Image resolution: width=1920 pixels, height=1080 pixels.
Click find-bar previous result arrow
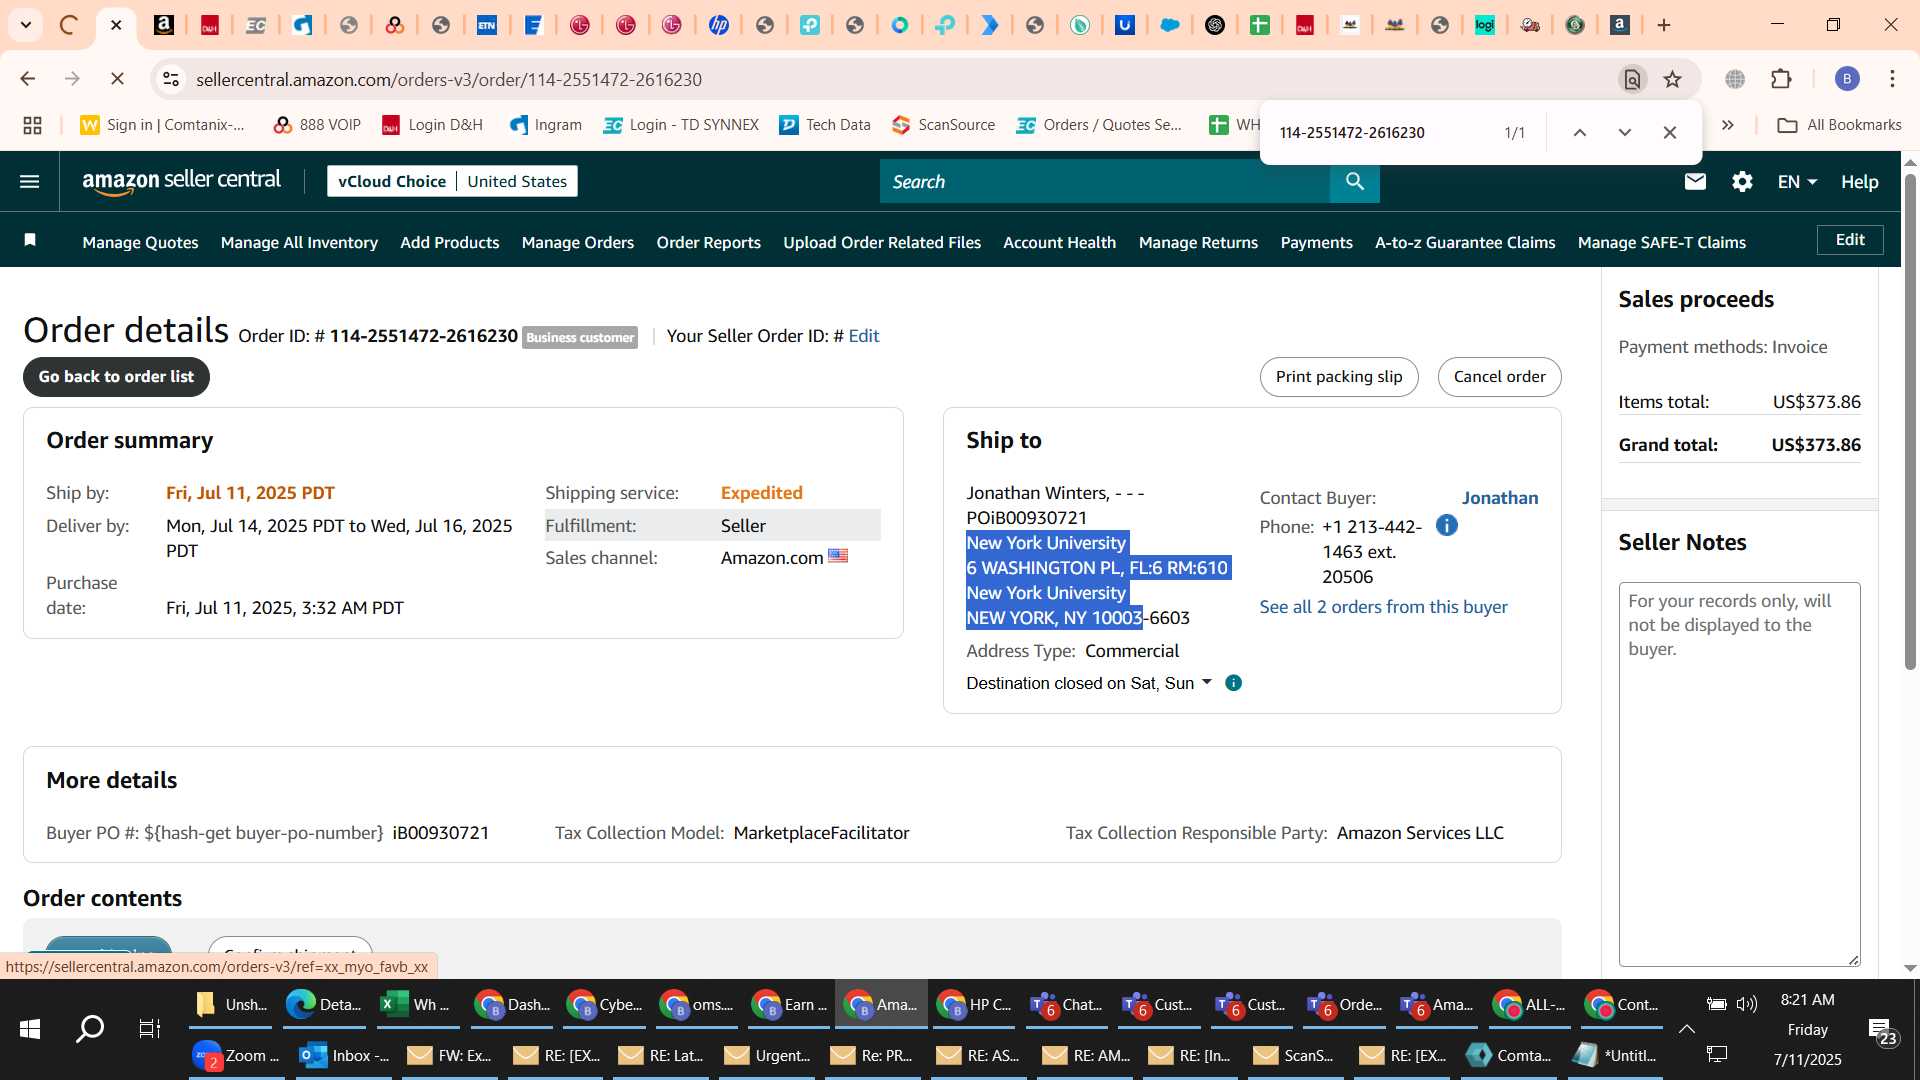[1580, 132]
